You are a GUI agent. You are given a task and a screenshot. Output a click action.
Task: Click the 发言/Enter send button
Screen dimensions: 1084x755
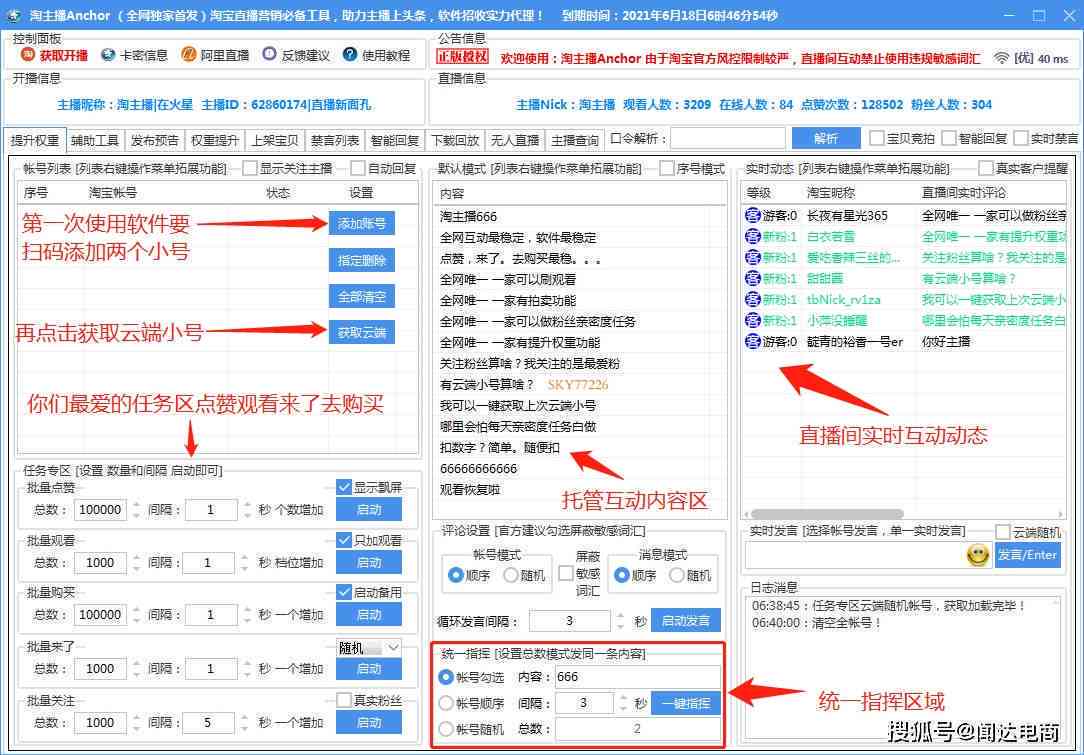[x=1028, y=555]
